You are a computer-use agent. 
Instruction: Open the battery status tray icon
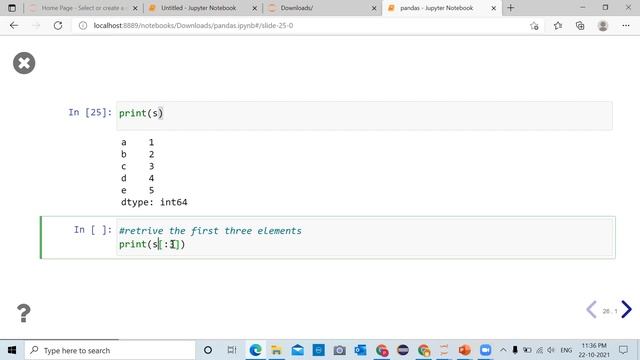point(527,350)
